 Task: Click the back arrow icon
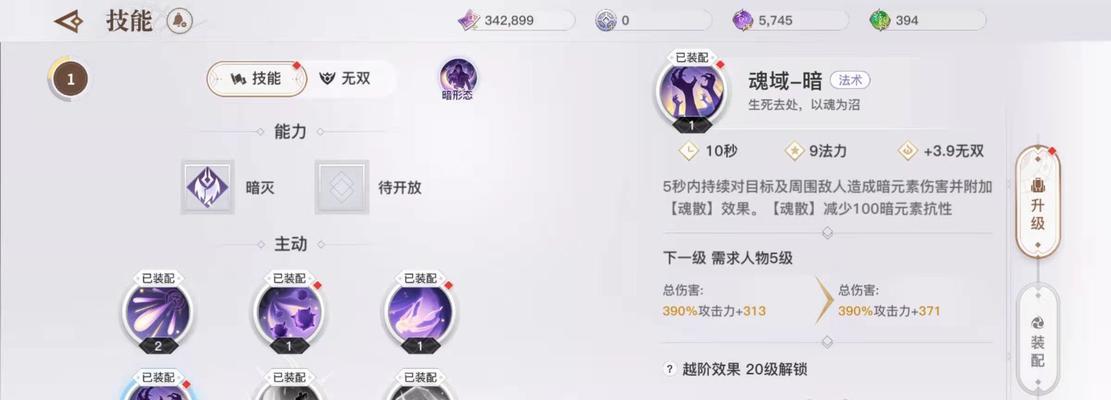69,21
